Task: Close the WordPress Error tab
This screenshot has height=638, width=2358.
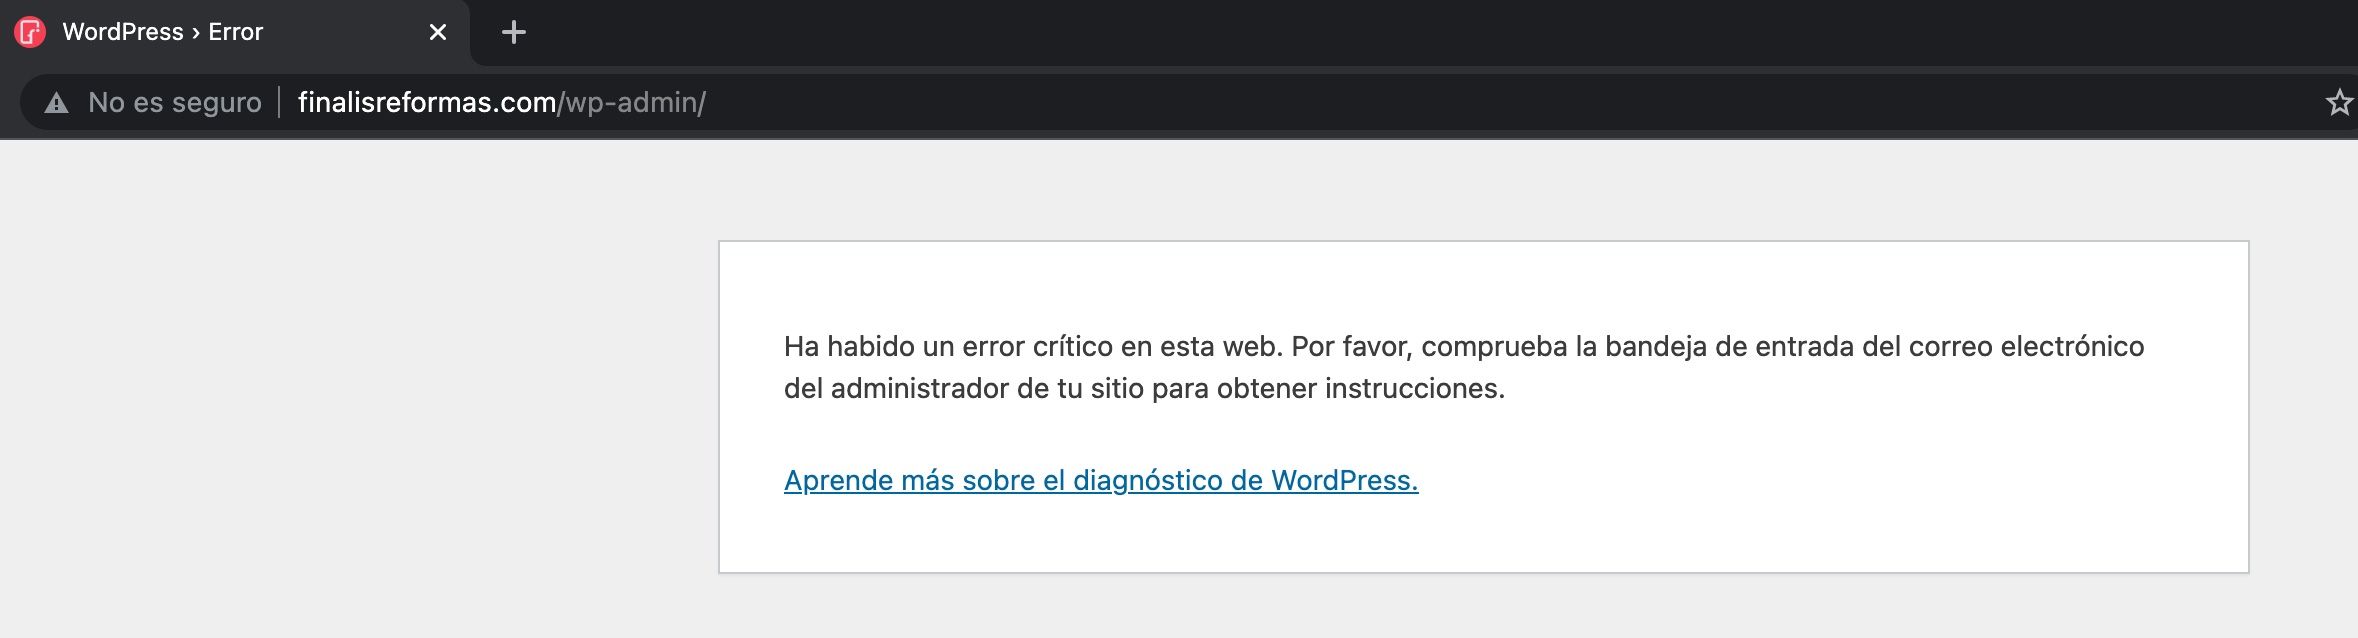Action: click(x=438, y=32)
